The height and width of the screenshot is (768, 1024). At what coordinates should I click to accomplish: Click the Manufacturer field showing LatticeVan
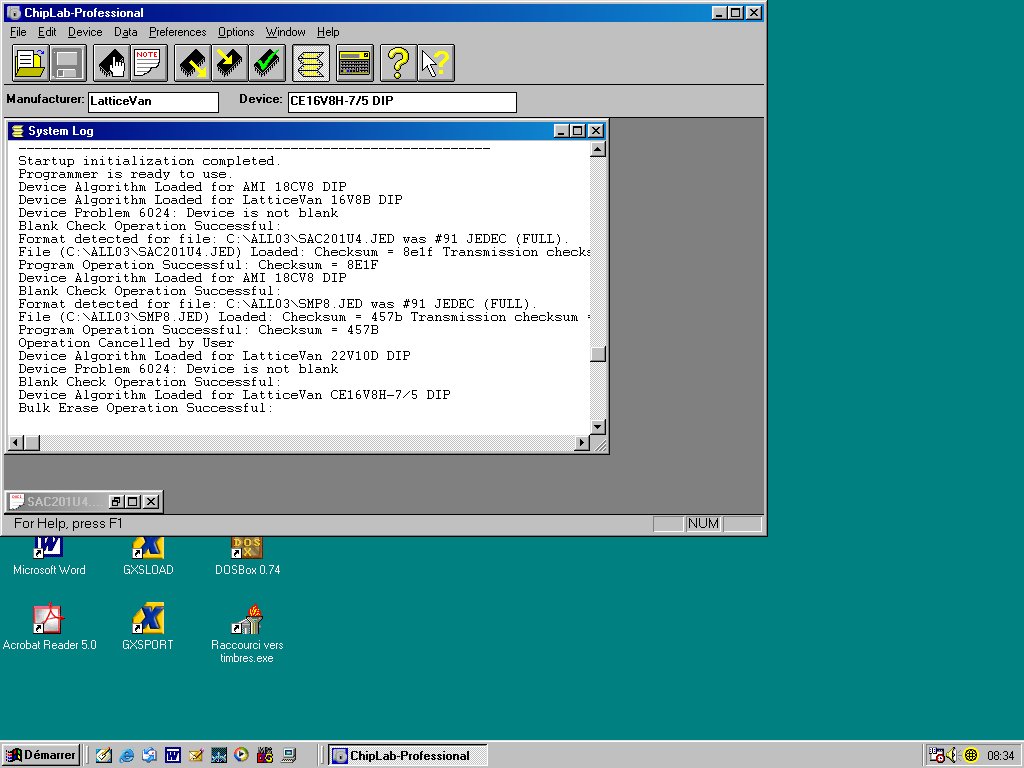click(152, 102)
